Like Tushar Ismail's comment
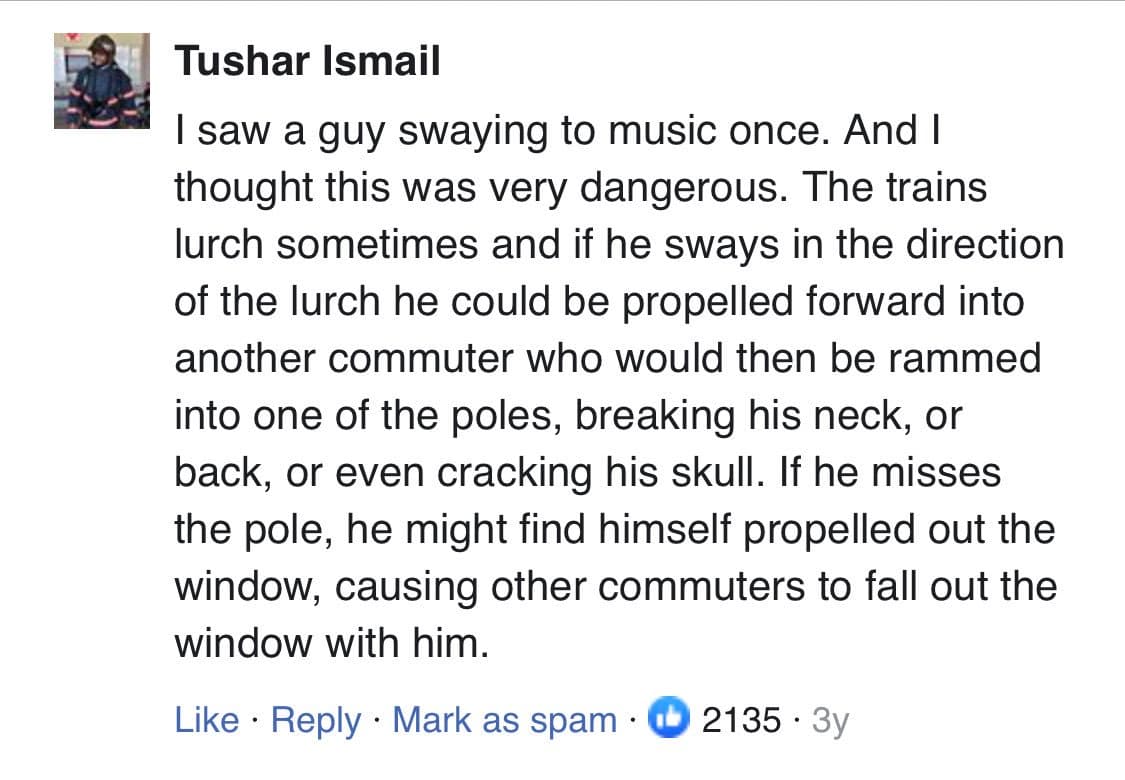This screenshot has height=780, width=1125. [x=207, y=720]
